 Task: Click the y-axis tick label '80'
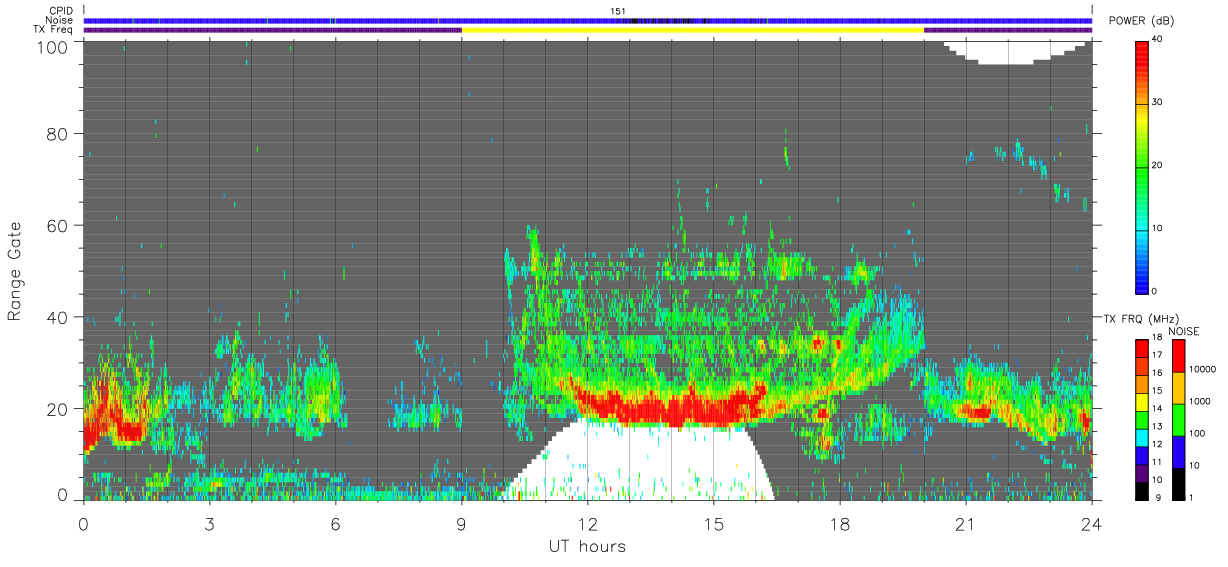(x=59, y=134)
